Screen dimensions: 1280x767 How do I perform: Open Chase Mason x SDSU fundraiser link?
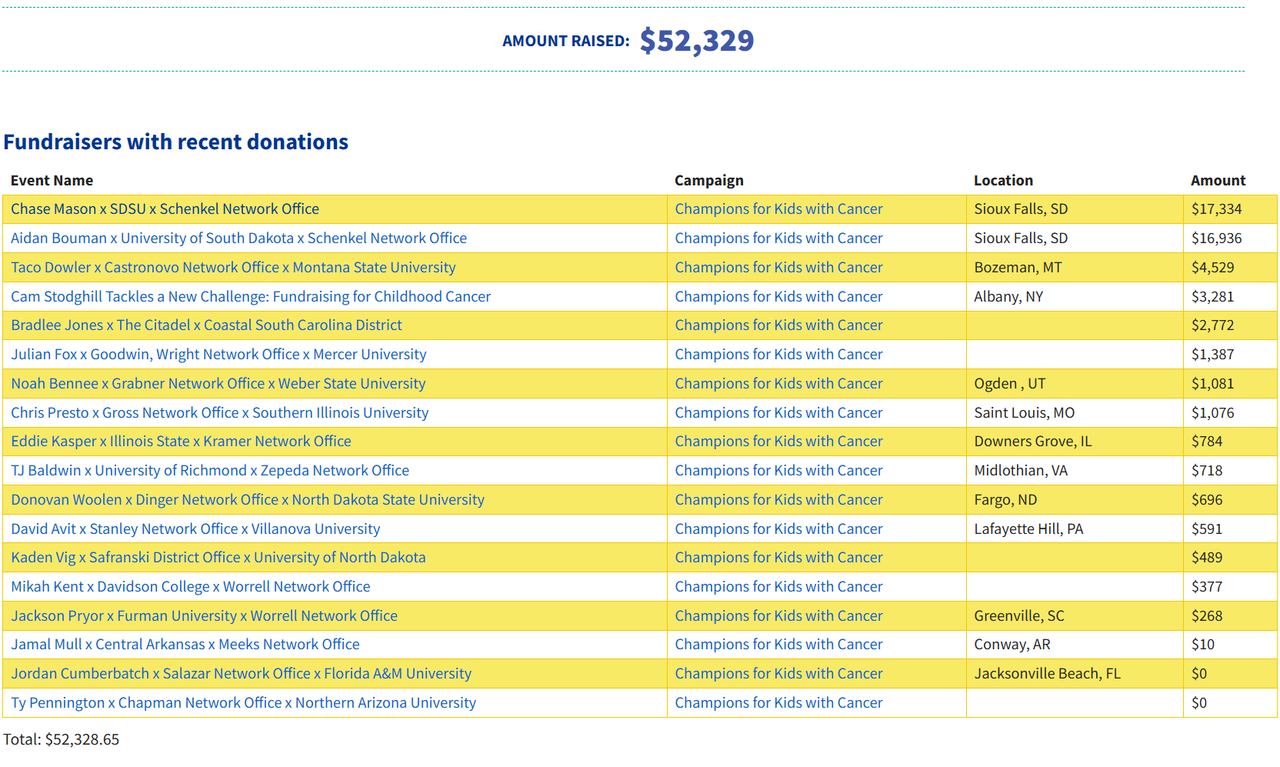click(x=165, y=209)
